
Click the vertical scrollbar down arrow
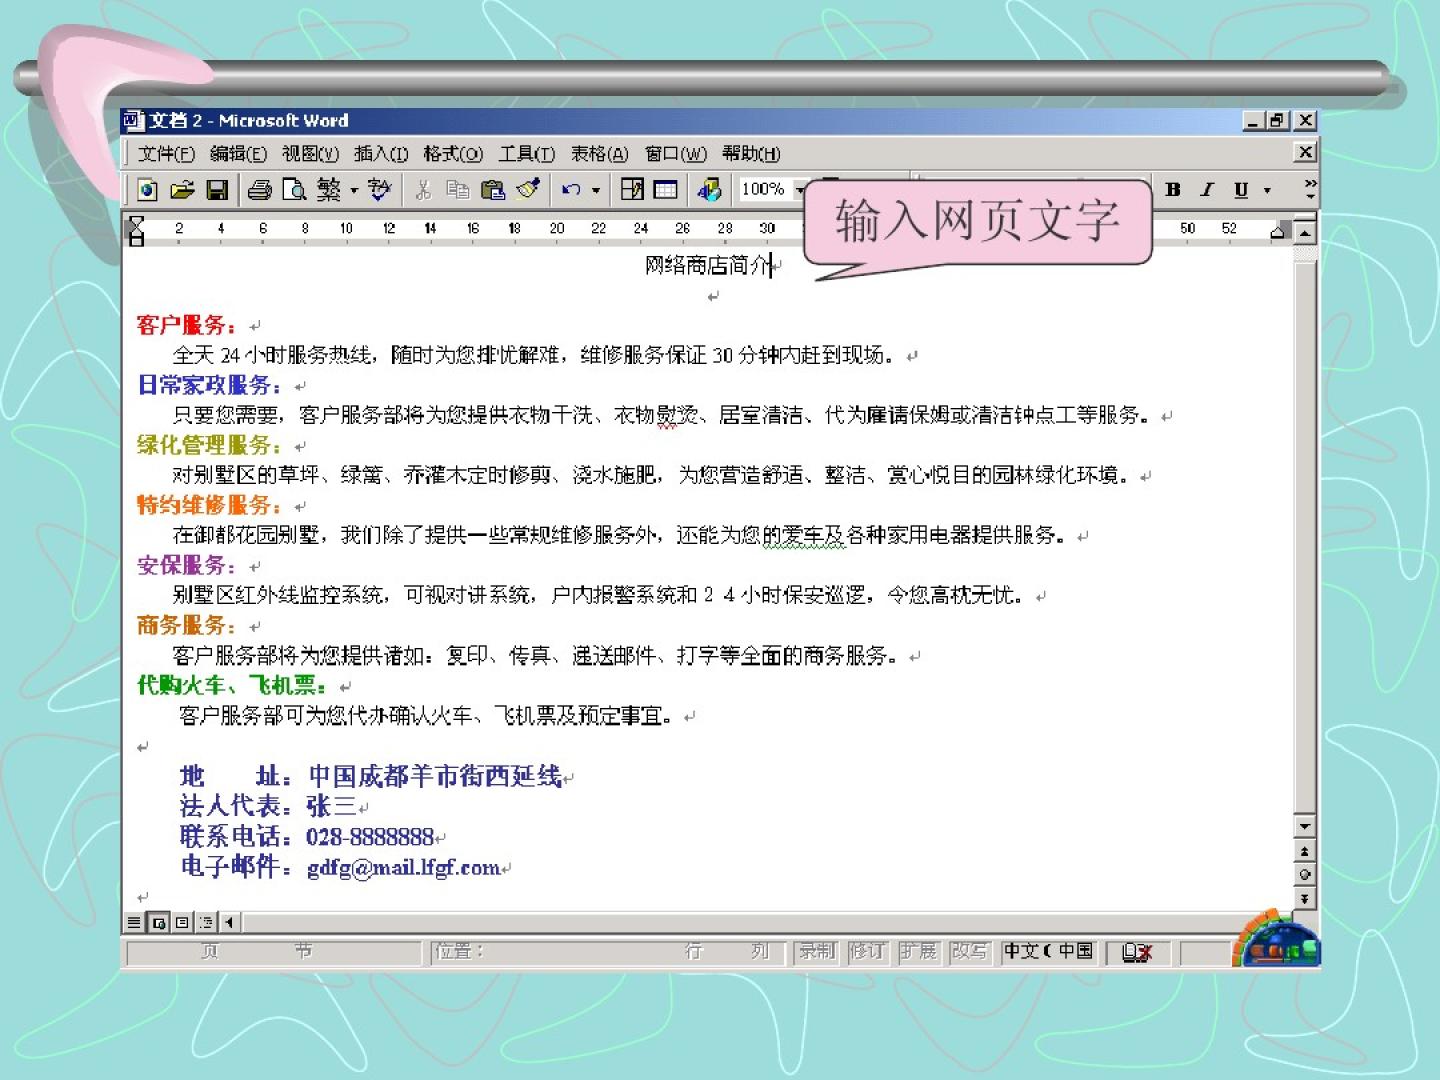(x=1304, y=827)
